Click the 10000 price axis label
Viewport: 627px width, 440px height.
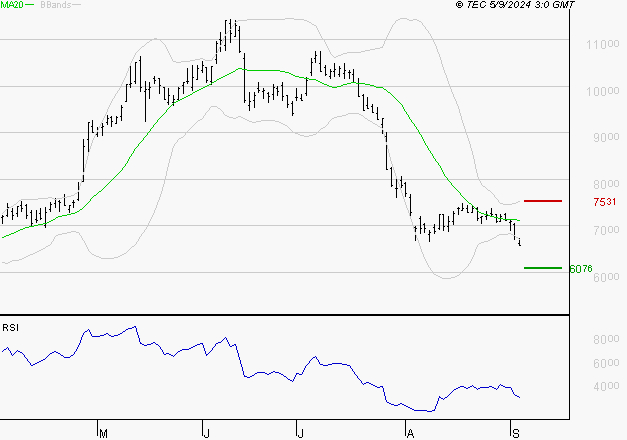(x=603, y=91)
